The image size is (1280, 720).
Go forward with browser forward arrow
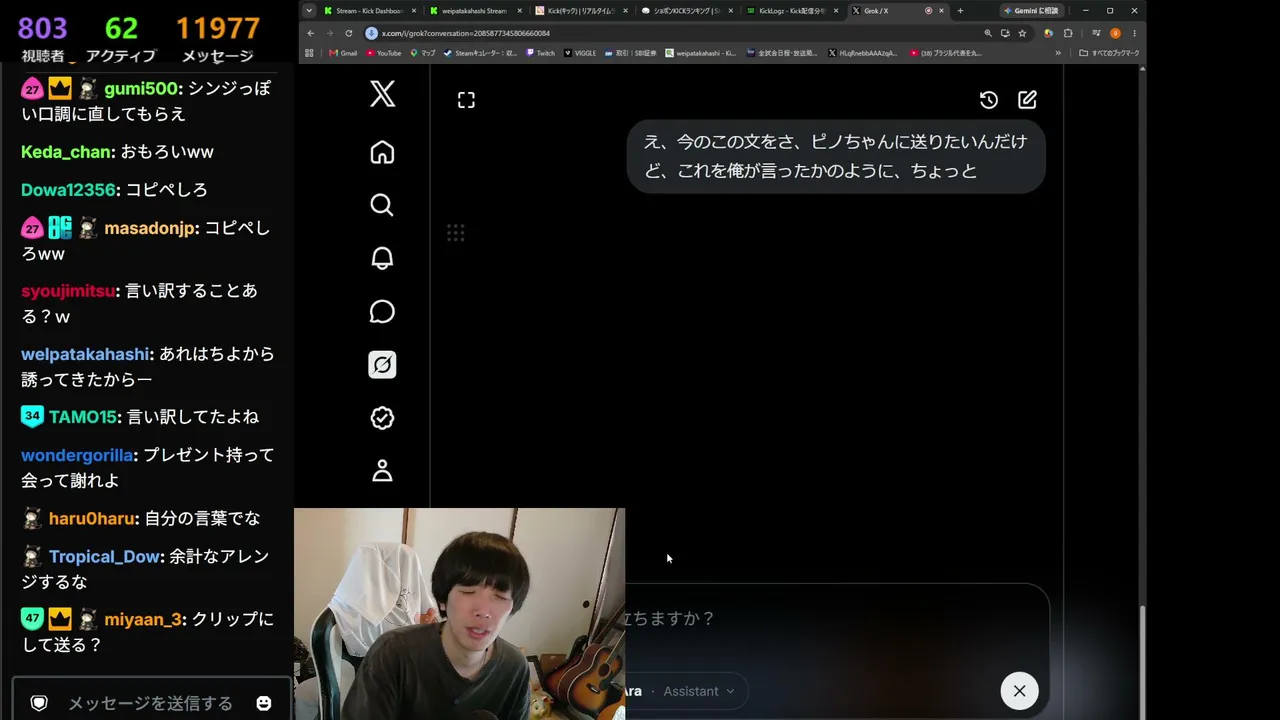click(329, 33)
